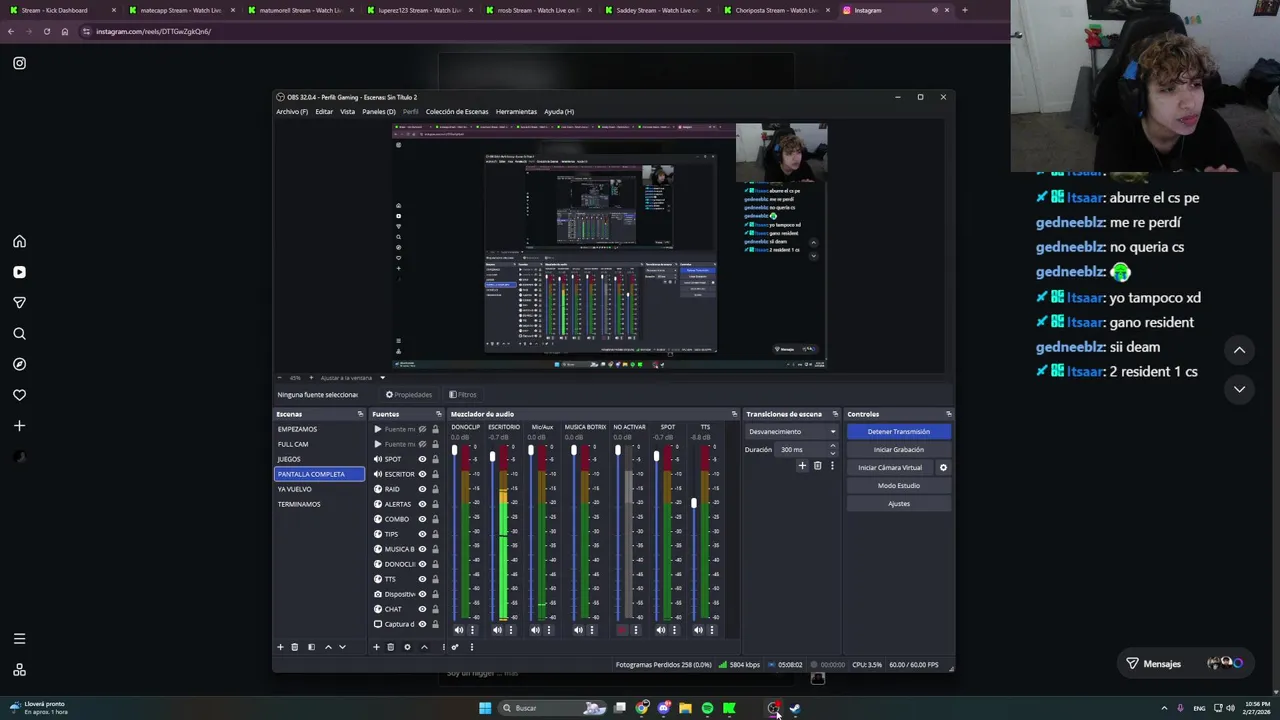
Task: Pop out the Mezclador de audio dock
Action: 734,414
